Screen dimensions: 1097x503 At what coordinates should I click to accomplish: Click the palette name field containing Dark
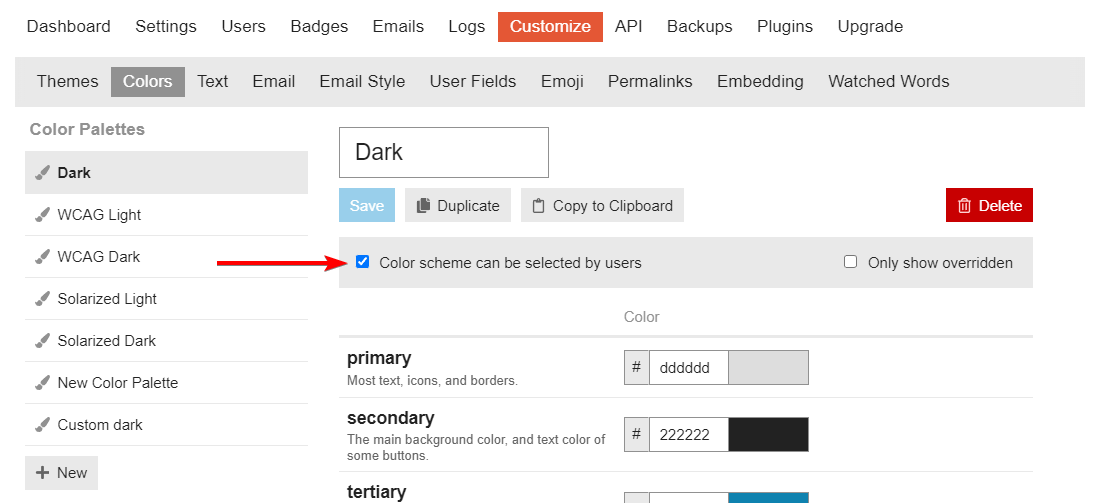(444, 153)
